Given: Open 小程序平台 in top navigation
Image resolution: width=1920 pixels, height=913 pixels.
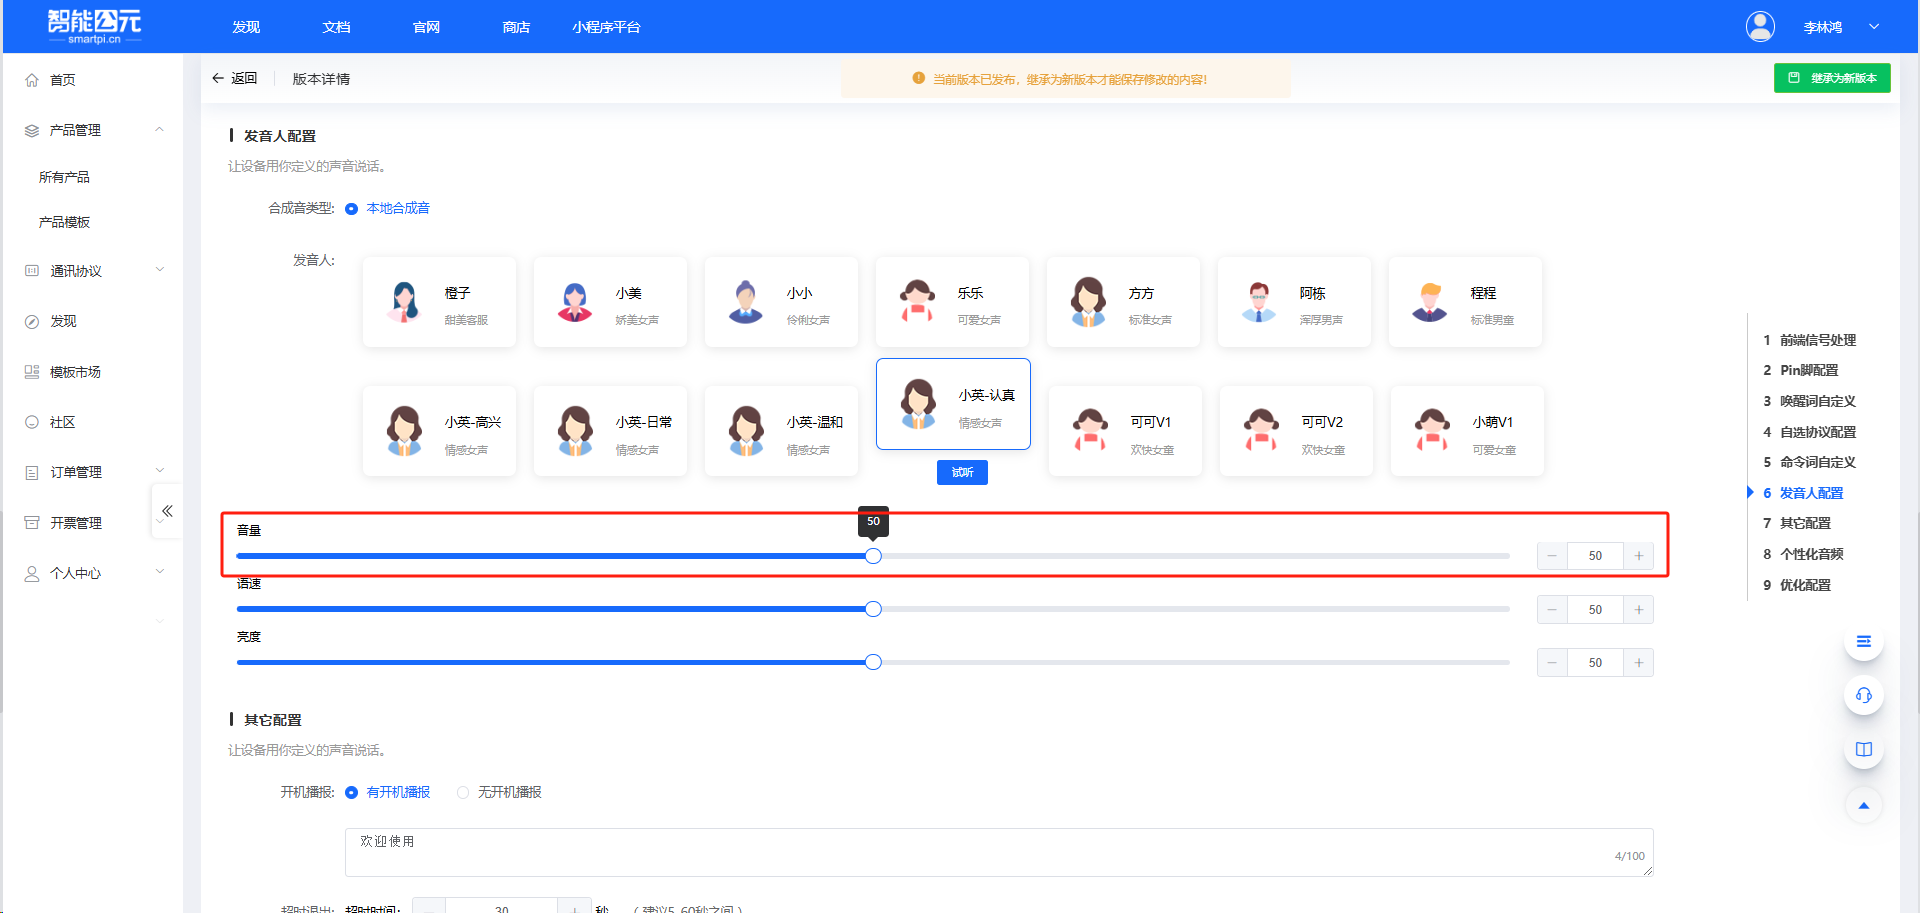Looking at the screenshot, I should pos(606,27).
